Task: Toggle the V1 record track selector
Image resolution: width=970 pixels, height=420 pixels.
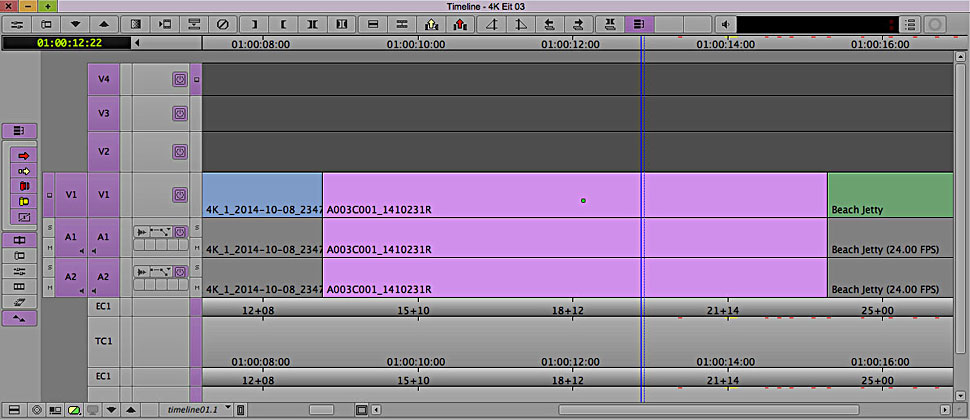Action: pos(103,195)
